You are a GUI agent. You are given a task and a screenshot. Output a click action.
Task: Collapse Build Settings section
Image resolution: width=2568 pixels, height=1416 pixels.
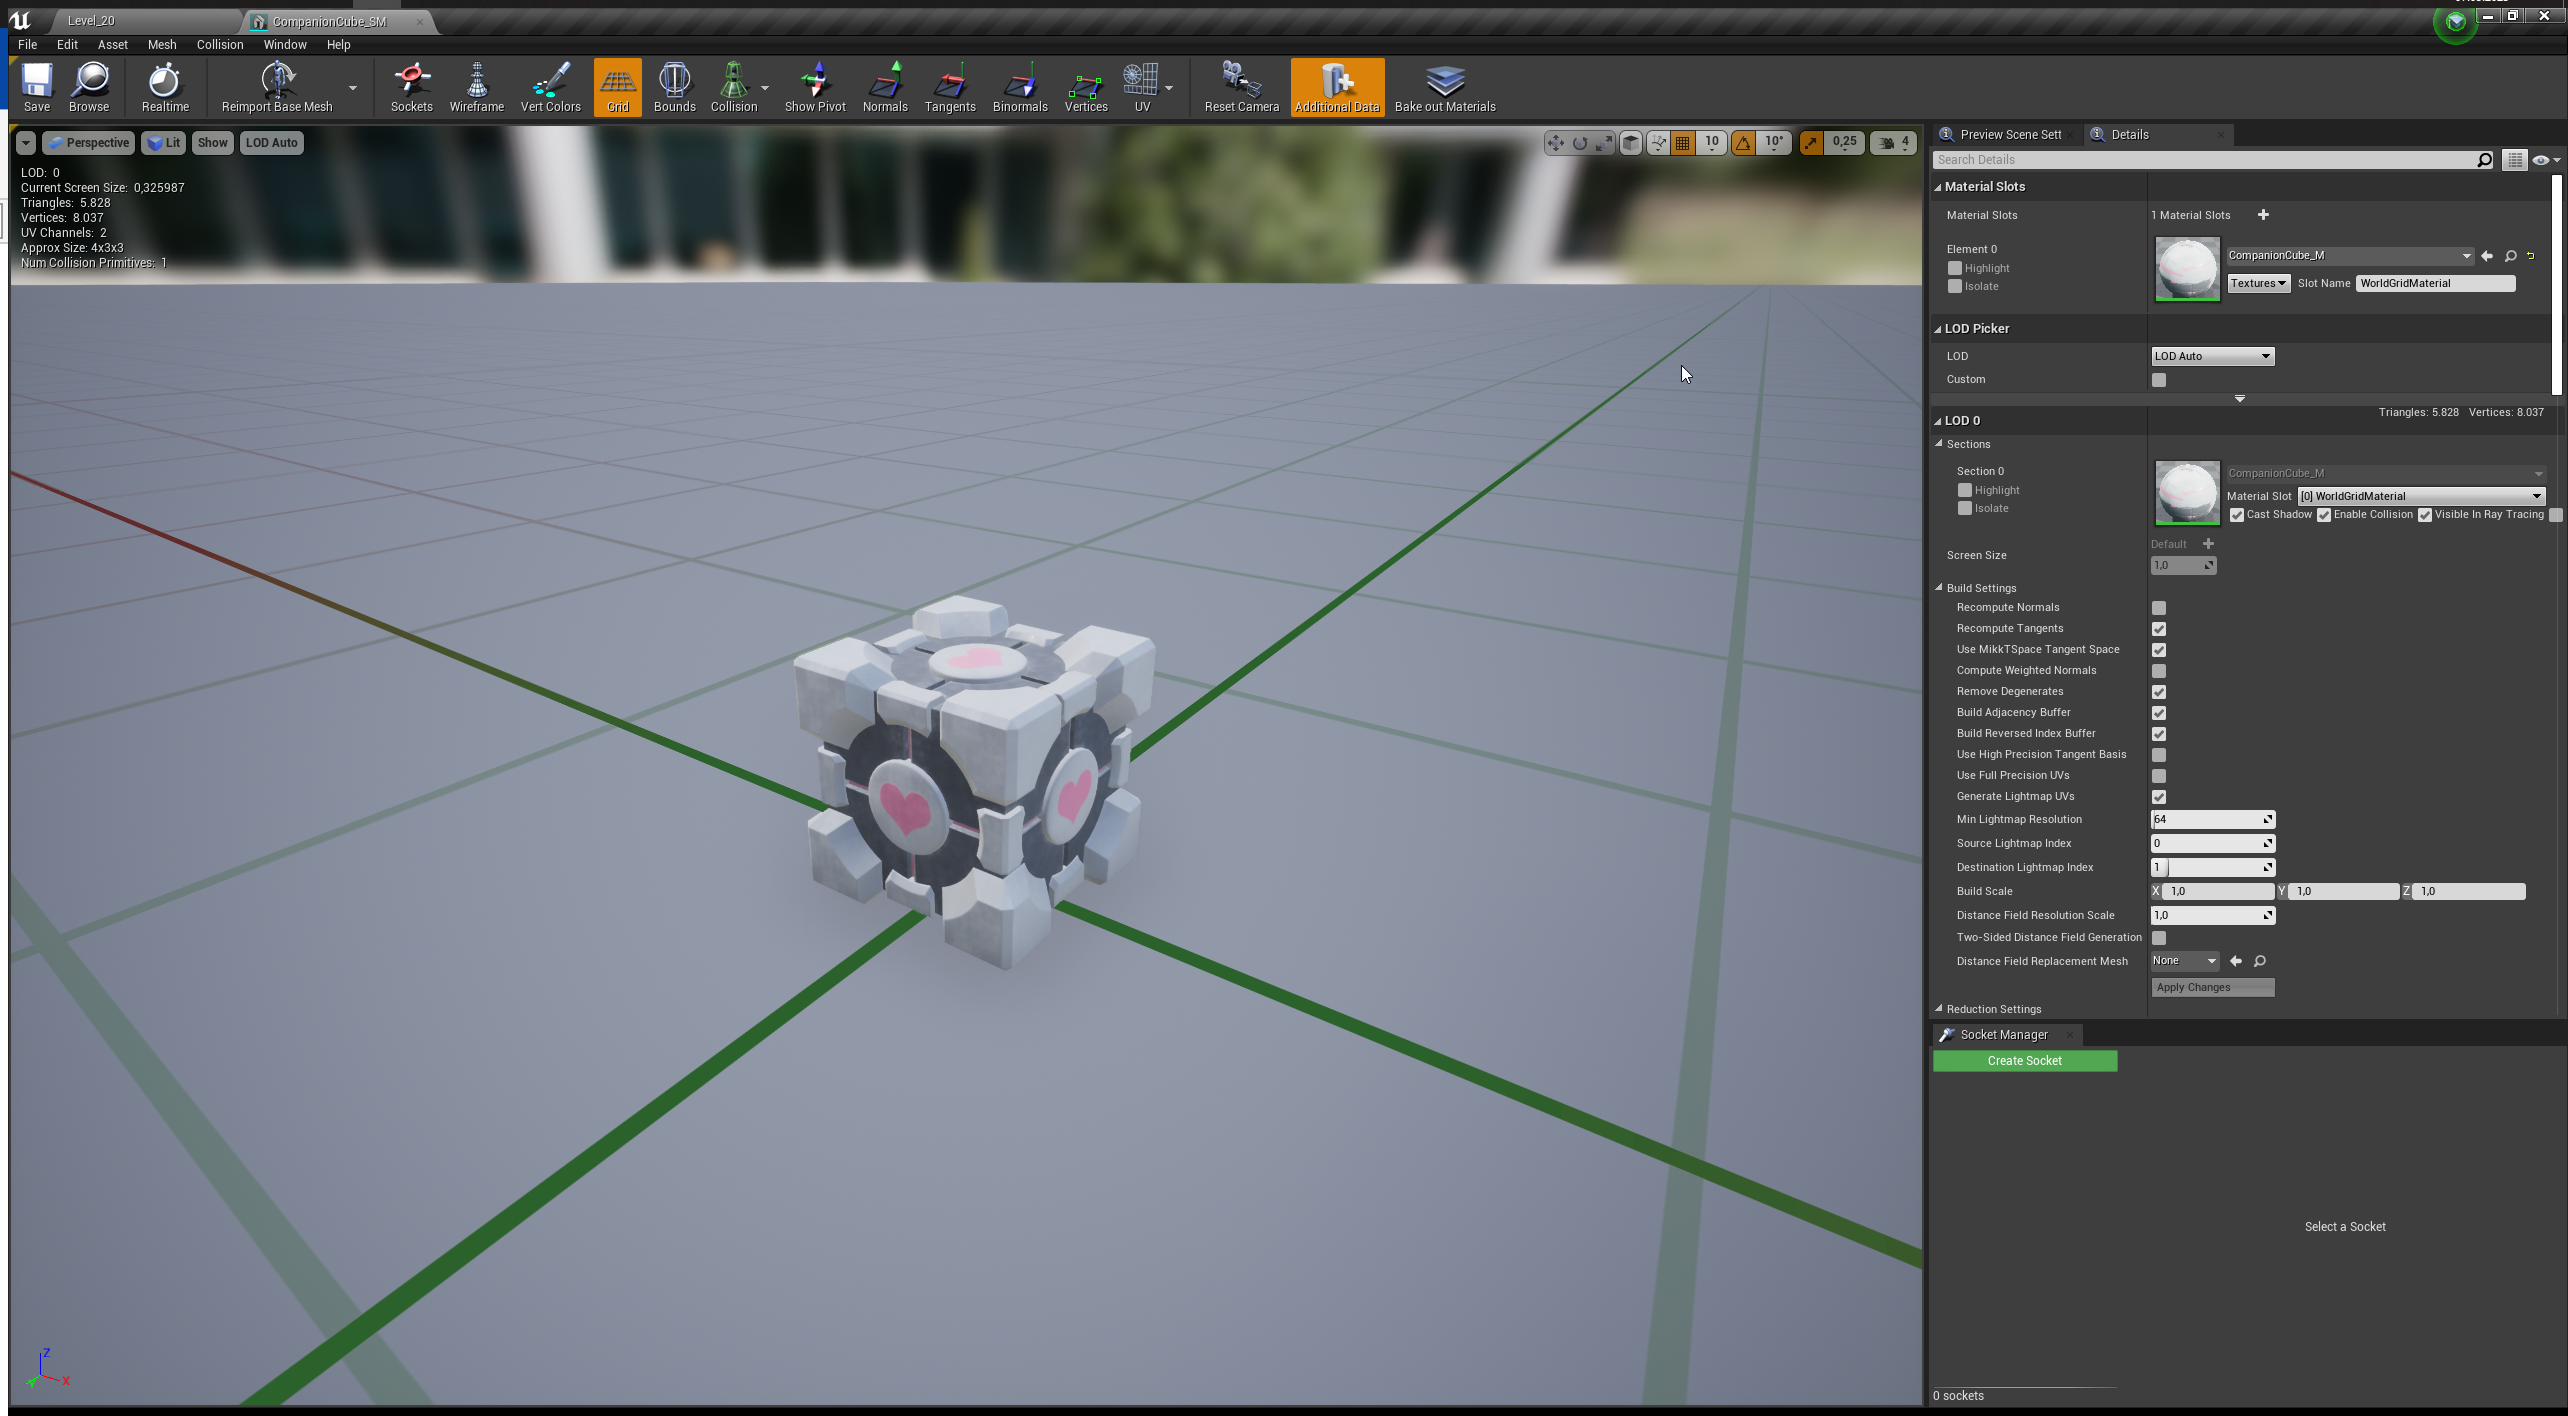click(x=1939, y=588)
